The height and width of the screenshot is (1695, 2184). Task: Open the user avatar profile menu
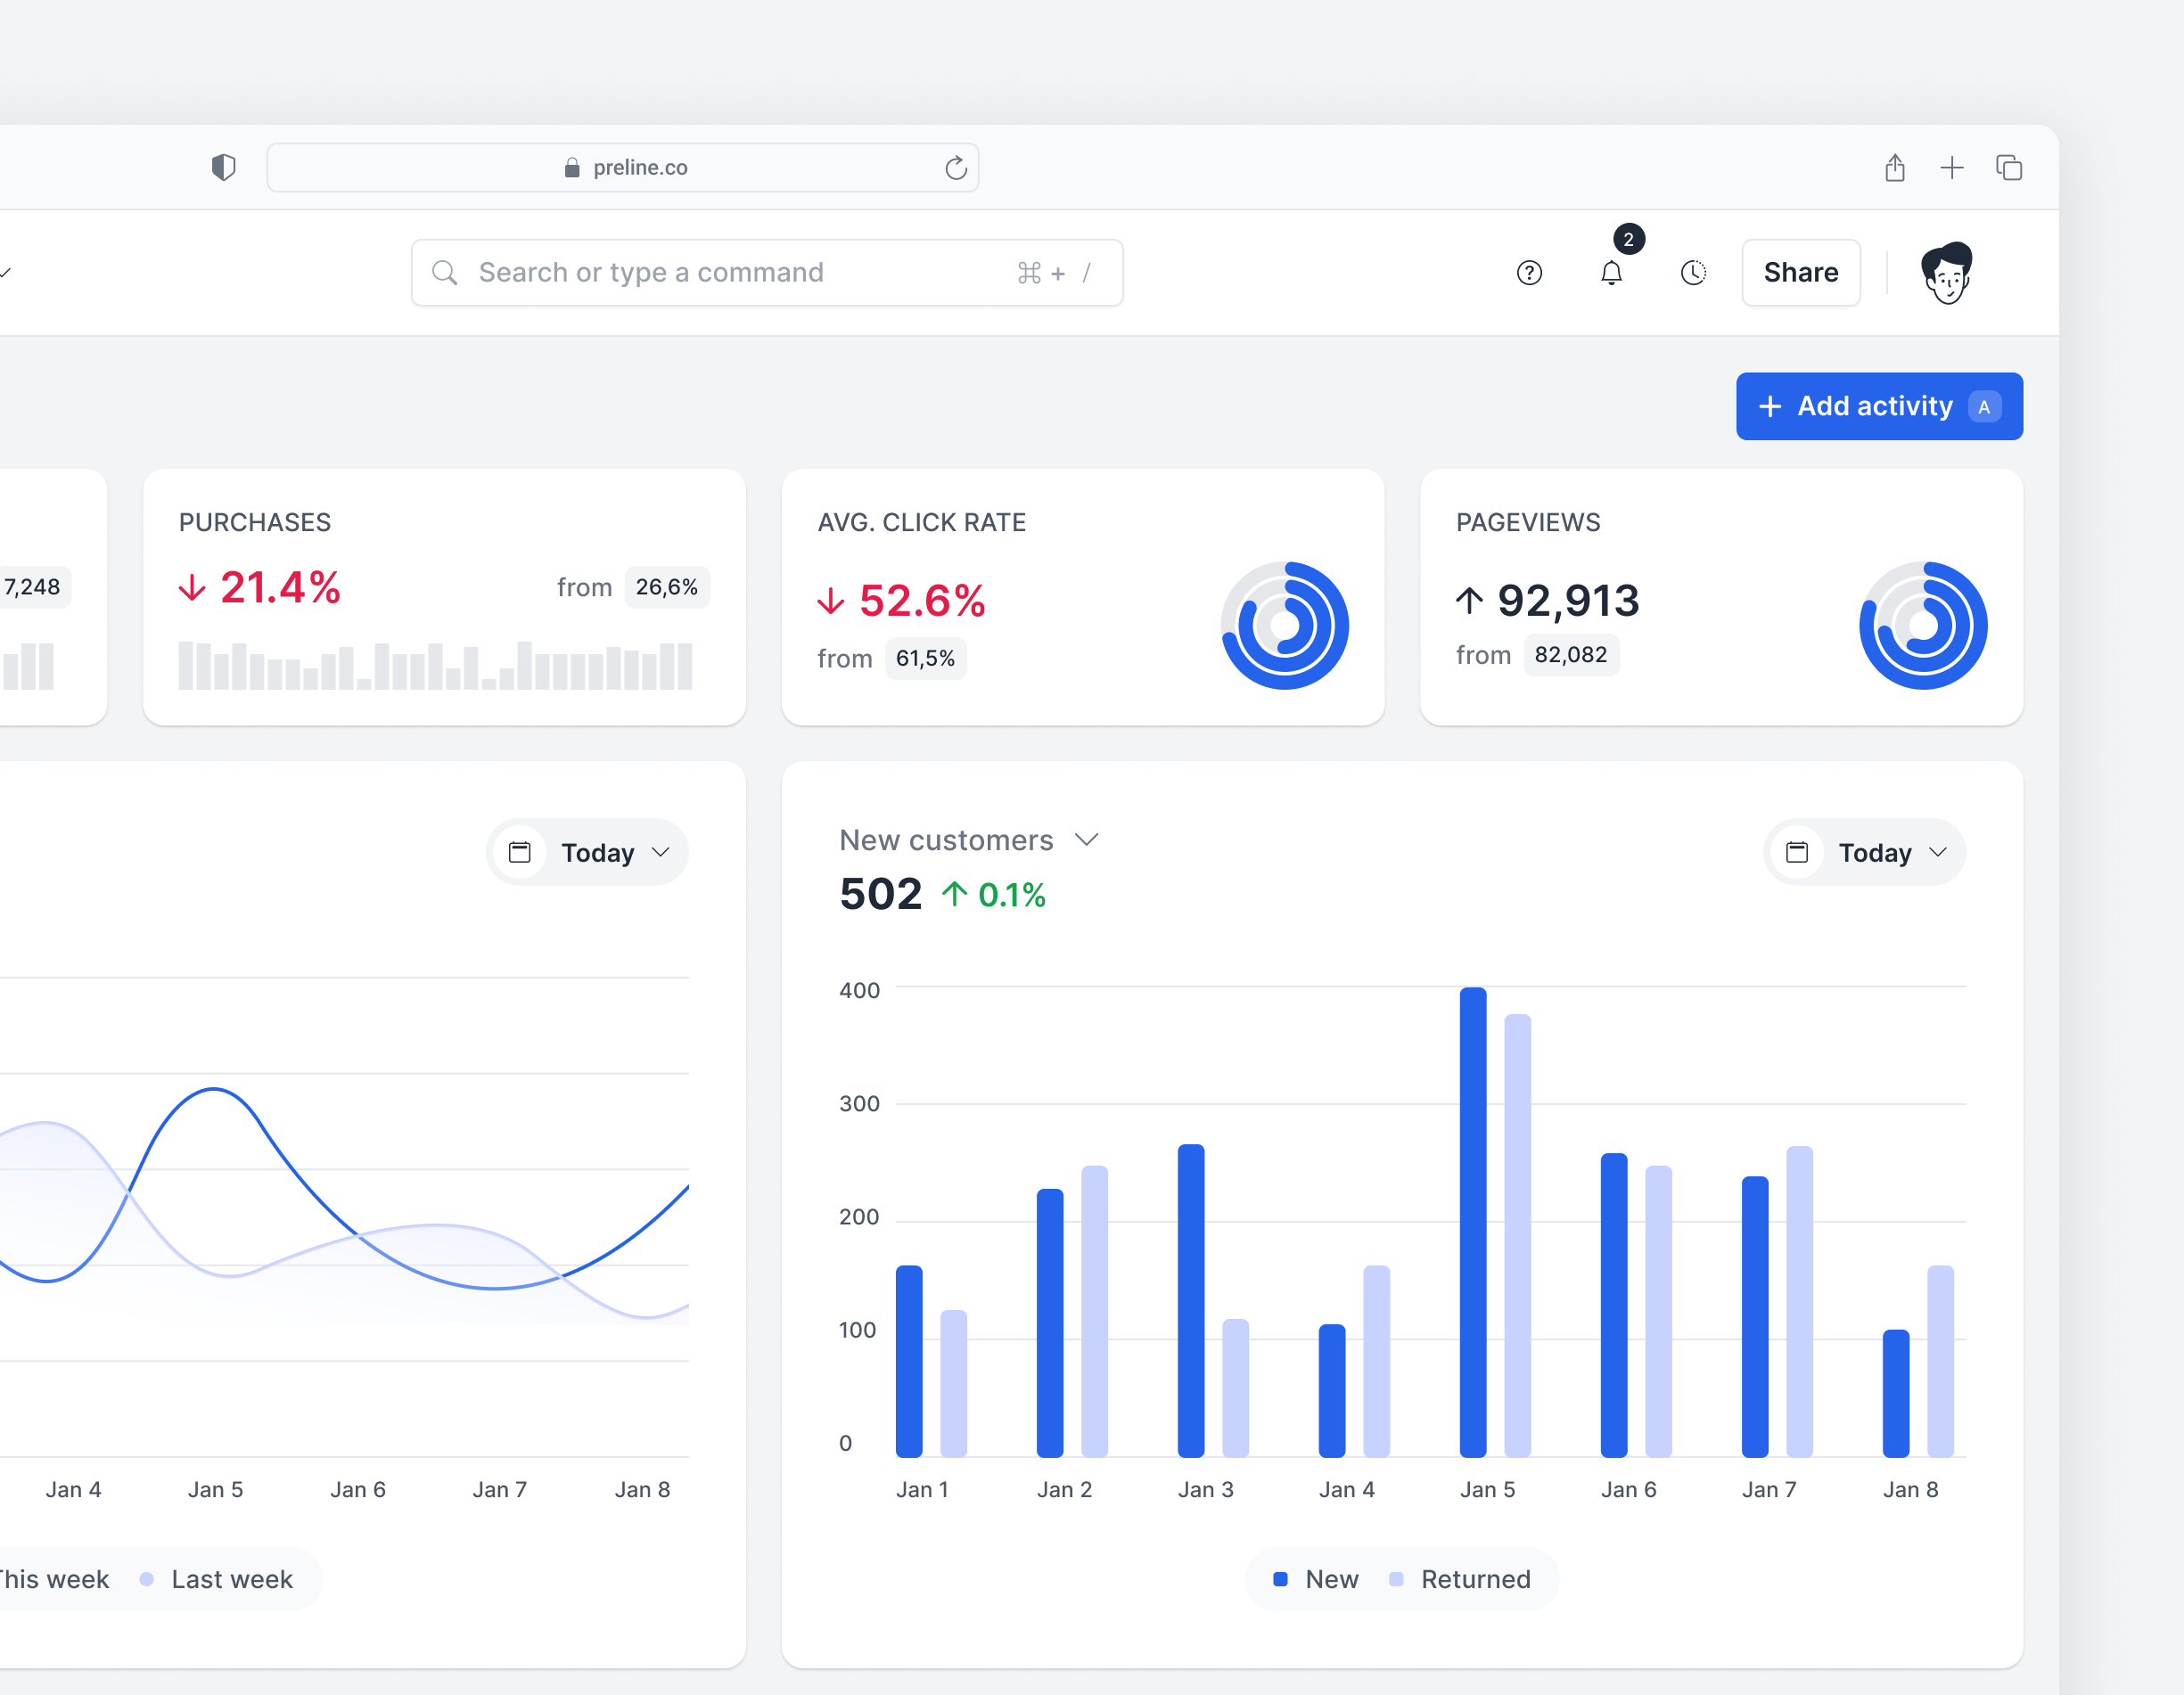(1946, 272)
